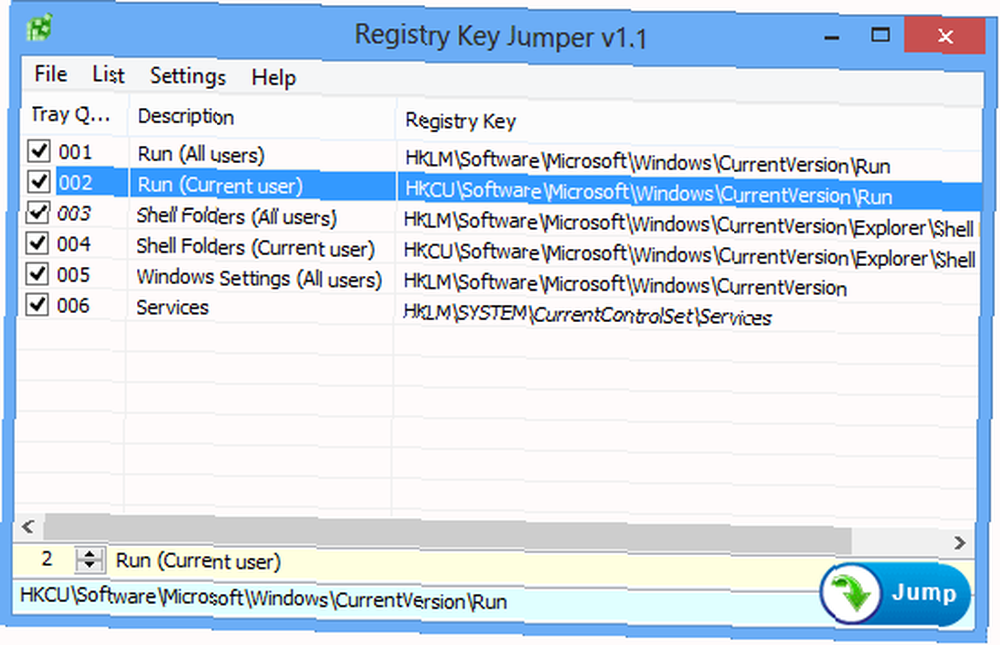Sort by the Description column header
Screen dimensions: 1000x645
[x=262, y=117]
